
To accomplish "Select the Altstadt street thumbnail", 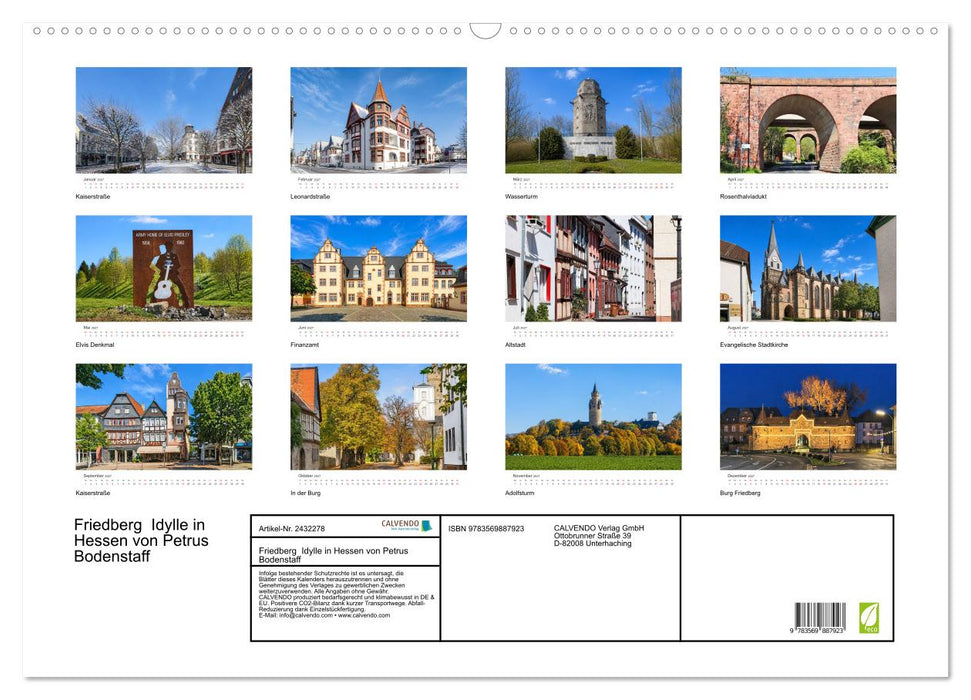I will click(593, 268).
